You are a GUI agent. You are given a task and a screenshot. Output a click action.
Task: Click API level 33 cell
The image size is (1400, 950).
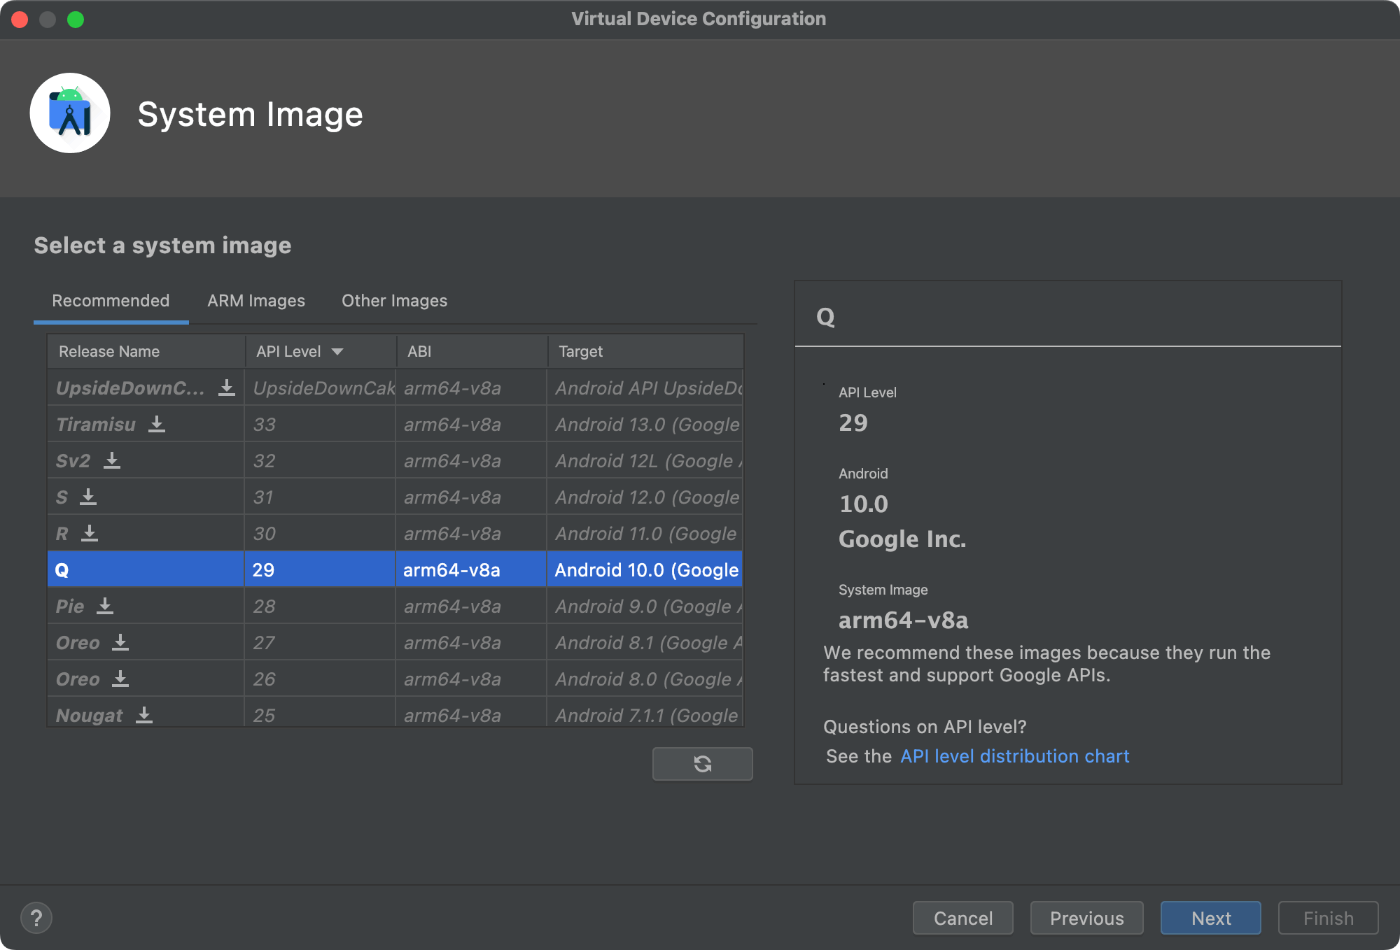pos(321,424)
